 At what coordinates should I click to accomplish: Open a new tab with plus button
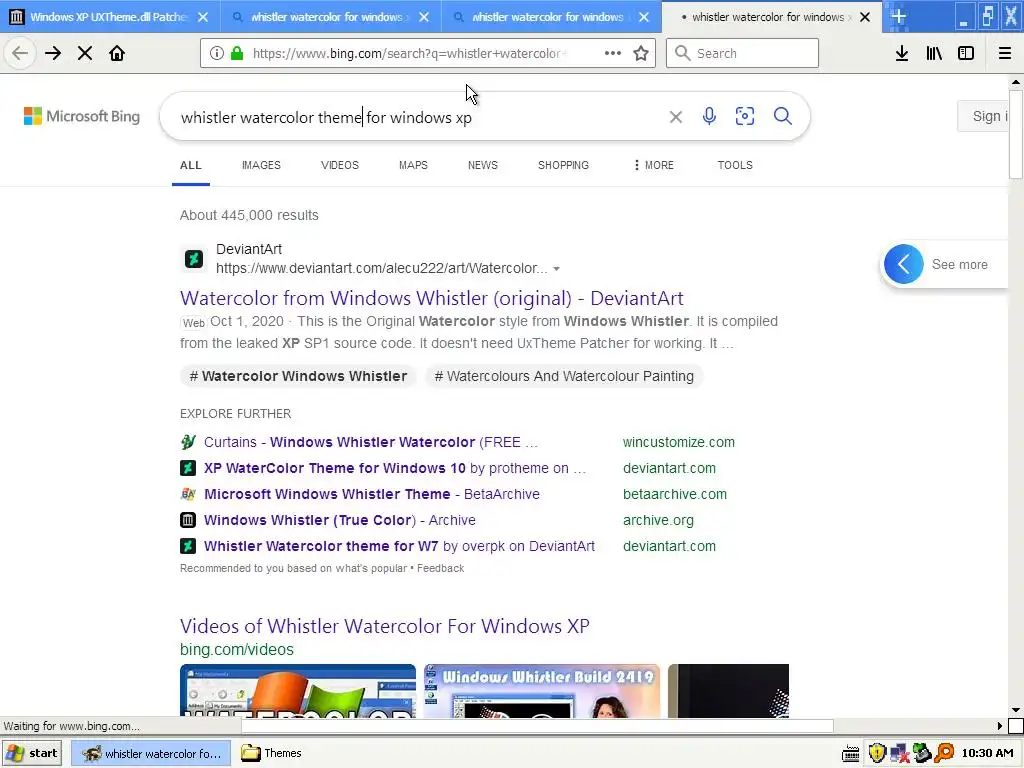pos(899,17)
